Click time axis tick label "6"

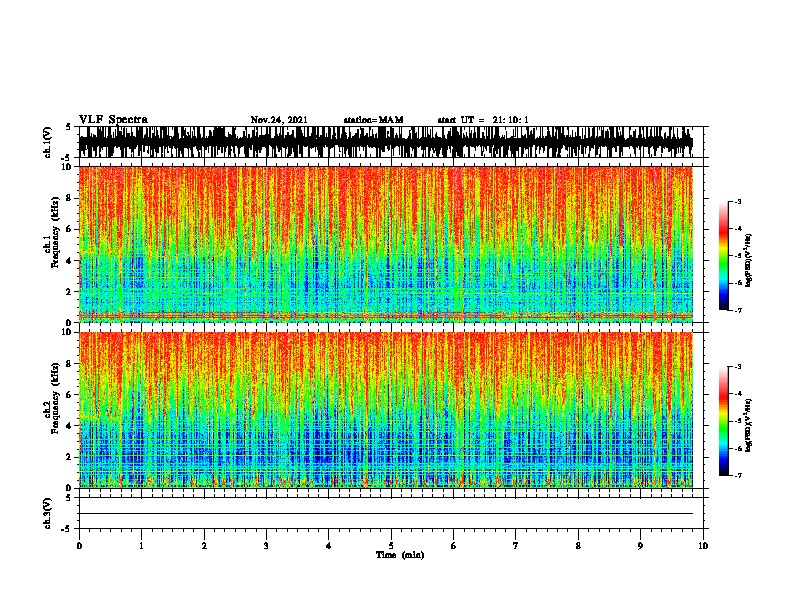(x=454, y=546)
